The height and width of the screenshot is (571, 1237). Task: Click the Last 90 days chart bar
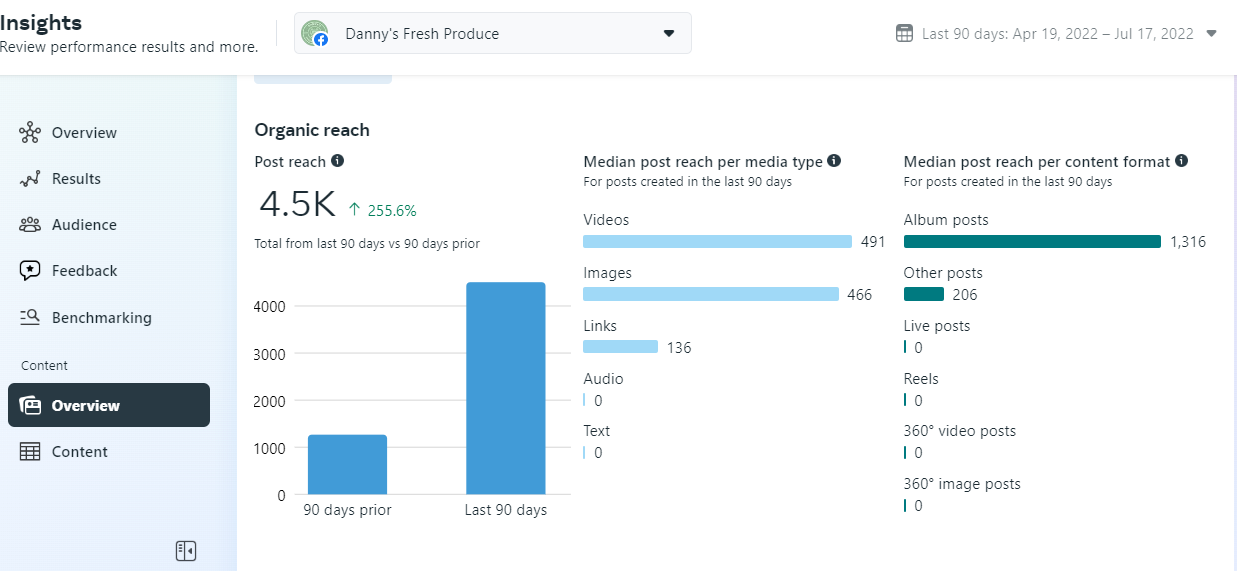[506, 388]
